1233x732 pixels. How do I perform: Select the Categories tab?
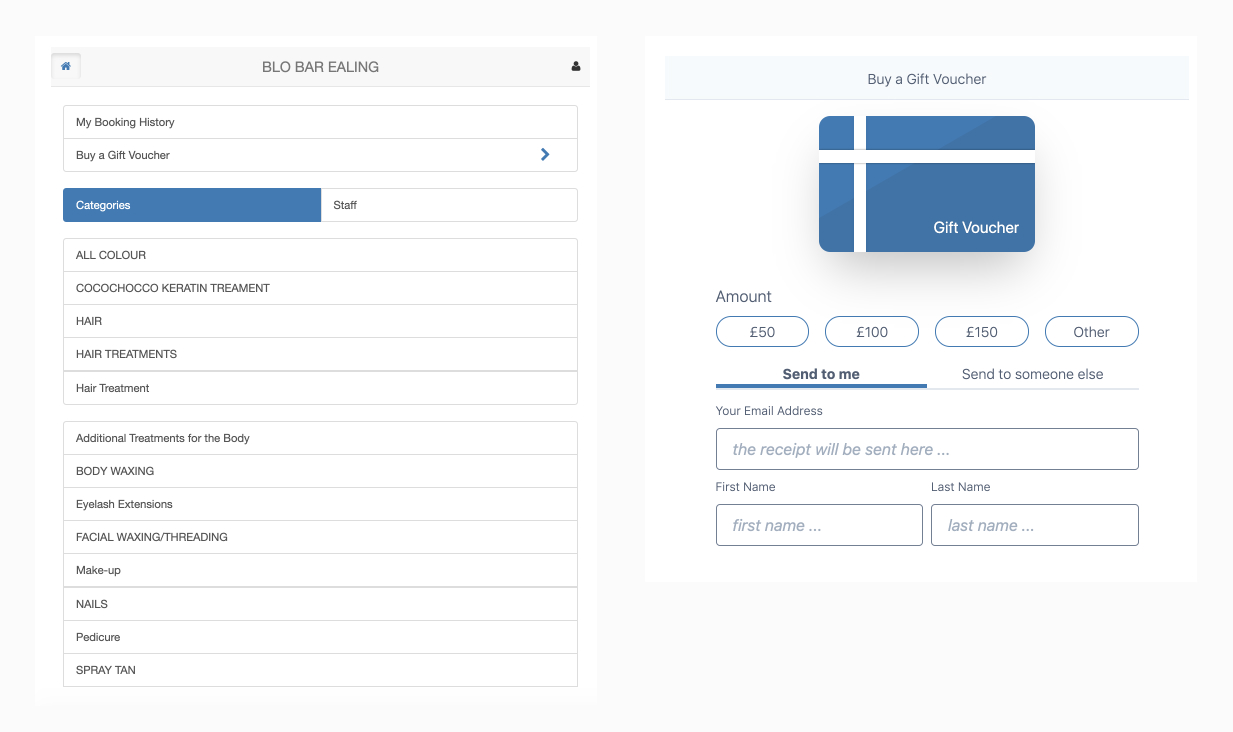[192, 205]
